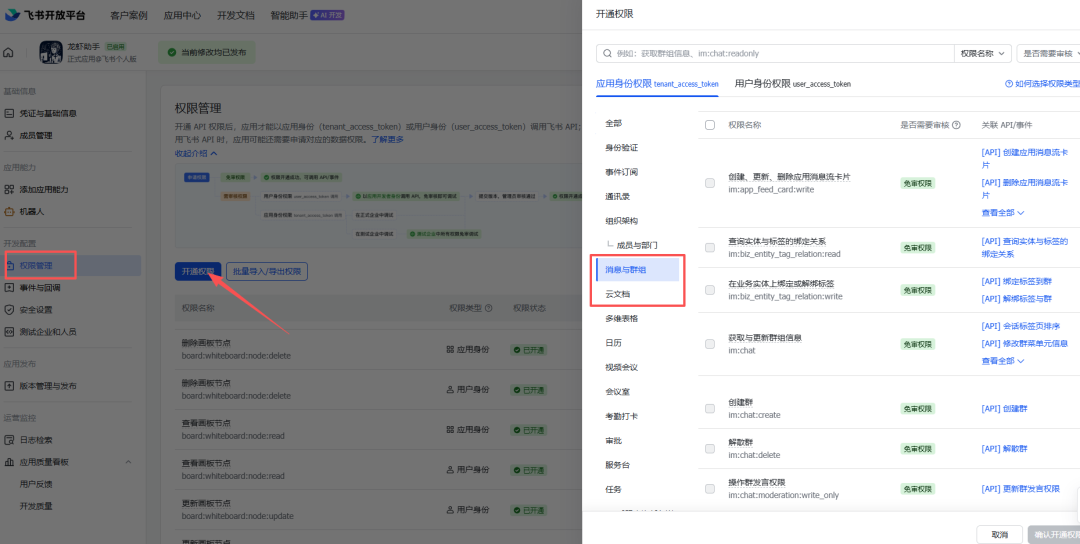Collapse the 应用质量看板 sidebar section
Image resolution: width=1080 pixels, height=544 pixels.
tap(128, 462)
